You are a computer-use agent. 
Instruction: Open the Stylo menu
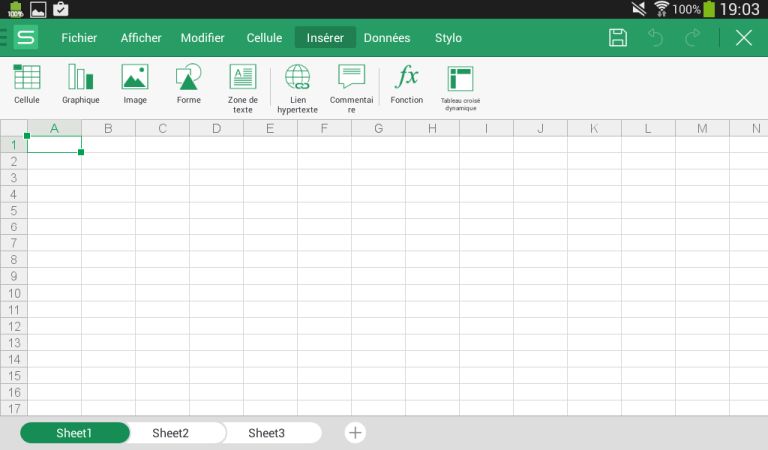click(448, 38)
